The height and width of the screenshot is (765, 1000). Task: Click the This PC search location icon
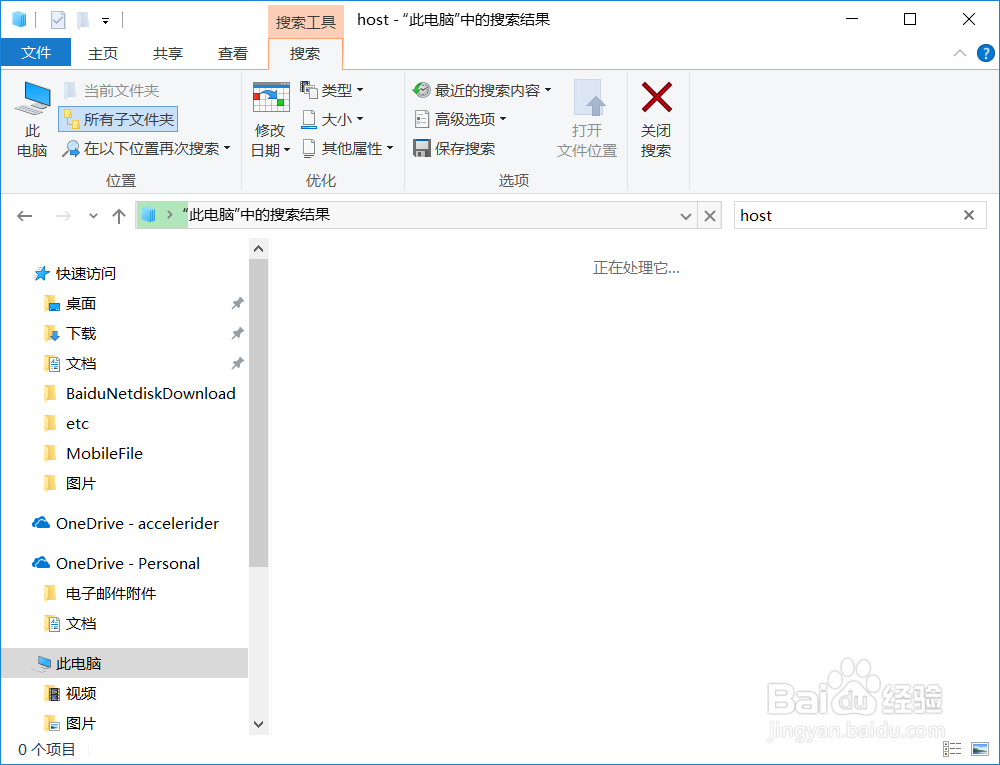pos(33,119)
